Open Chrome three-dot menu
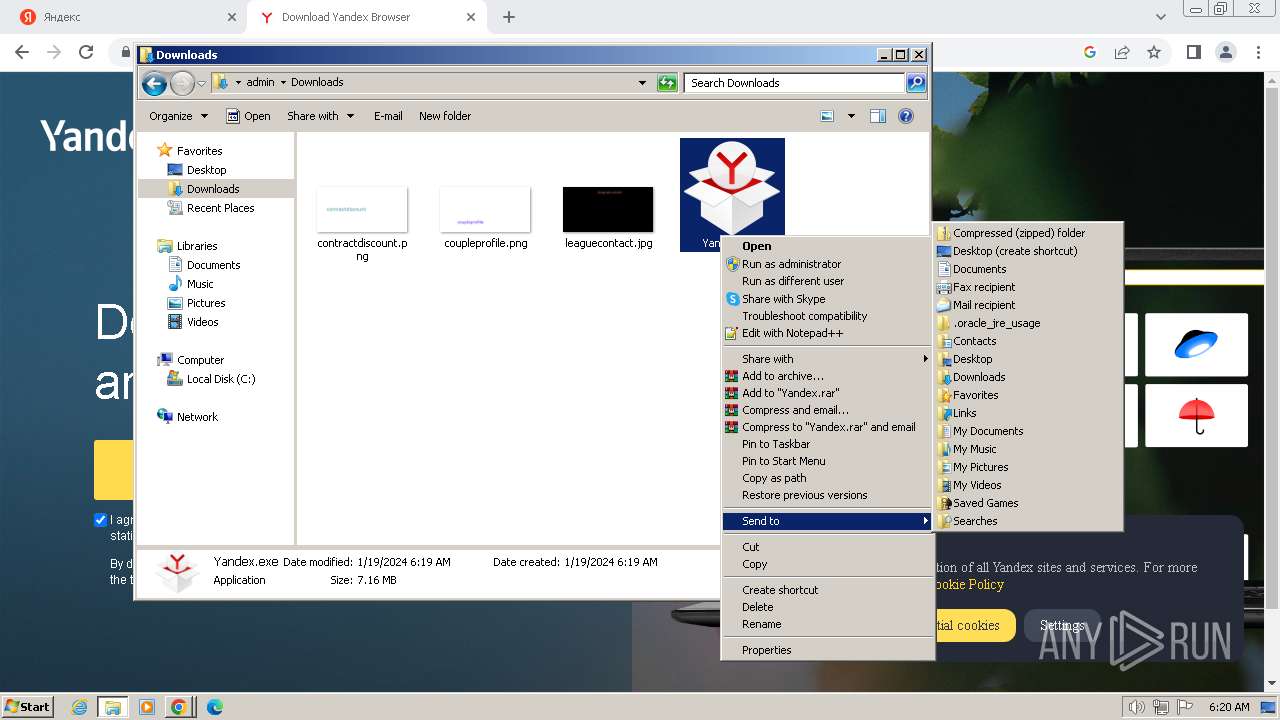Screen dimensions: 1280x720 (x=1257, y=52)
